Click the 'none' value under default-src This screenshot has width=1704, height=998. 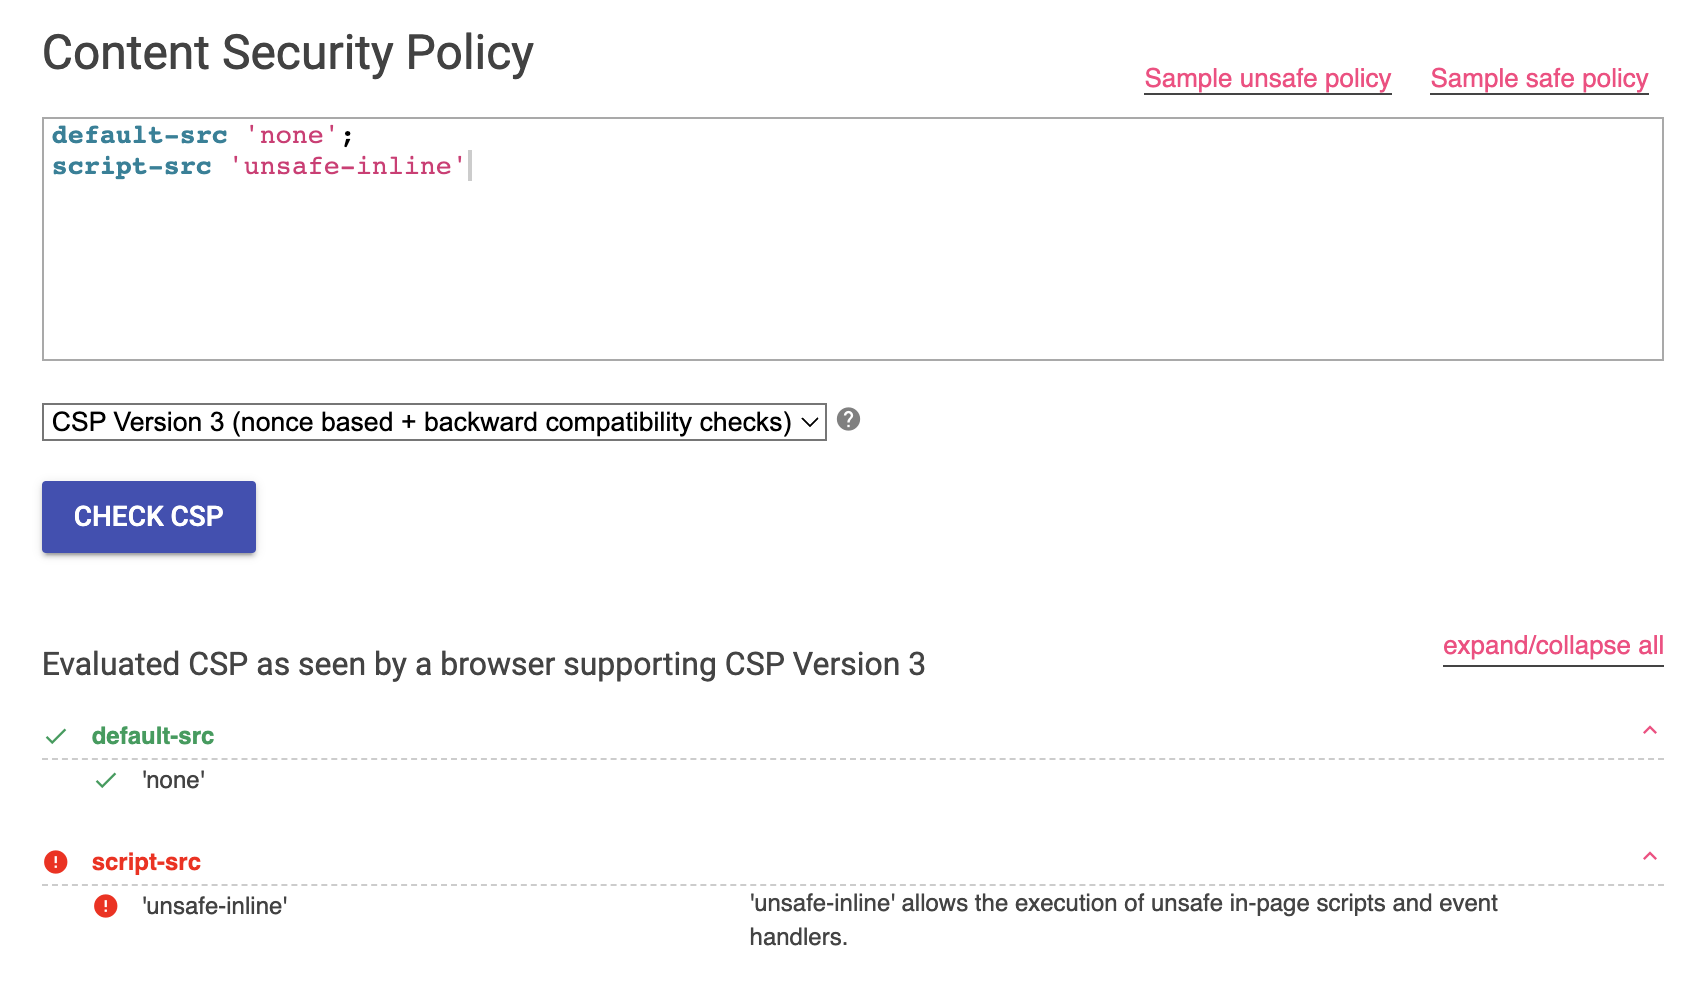pos(174,781)
